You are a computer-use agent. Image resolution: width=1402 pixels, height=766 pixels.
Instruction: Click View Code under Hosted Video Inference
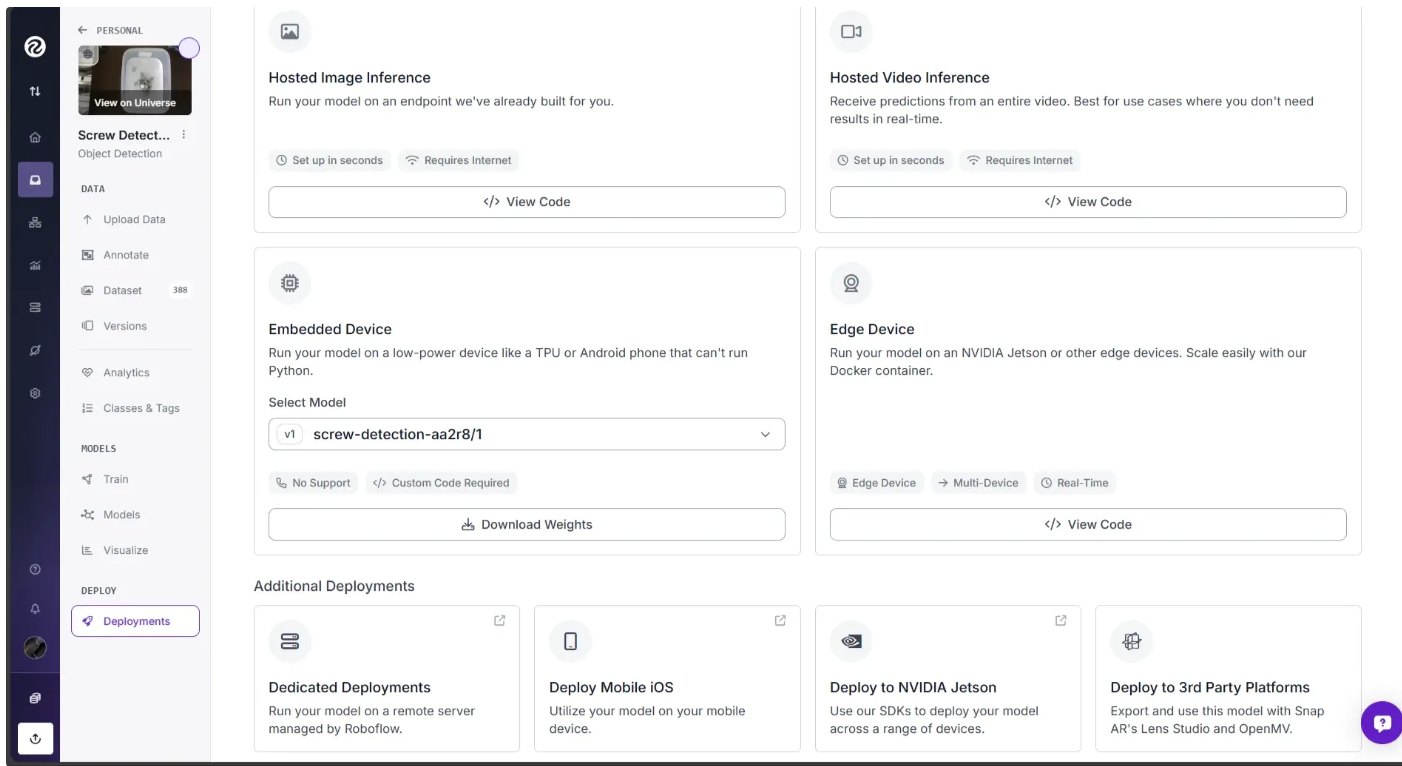(1087, 202)
